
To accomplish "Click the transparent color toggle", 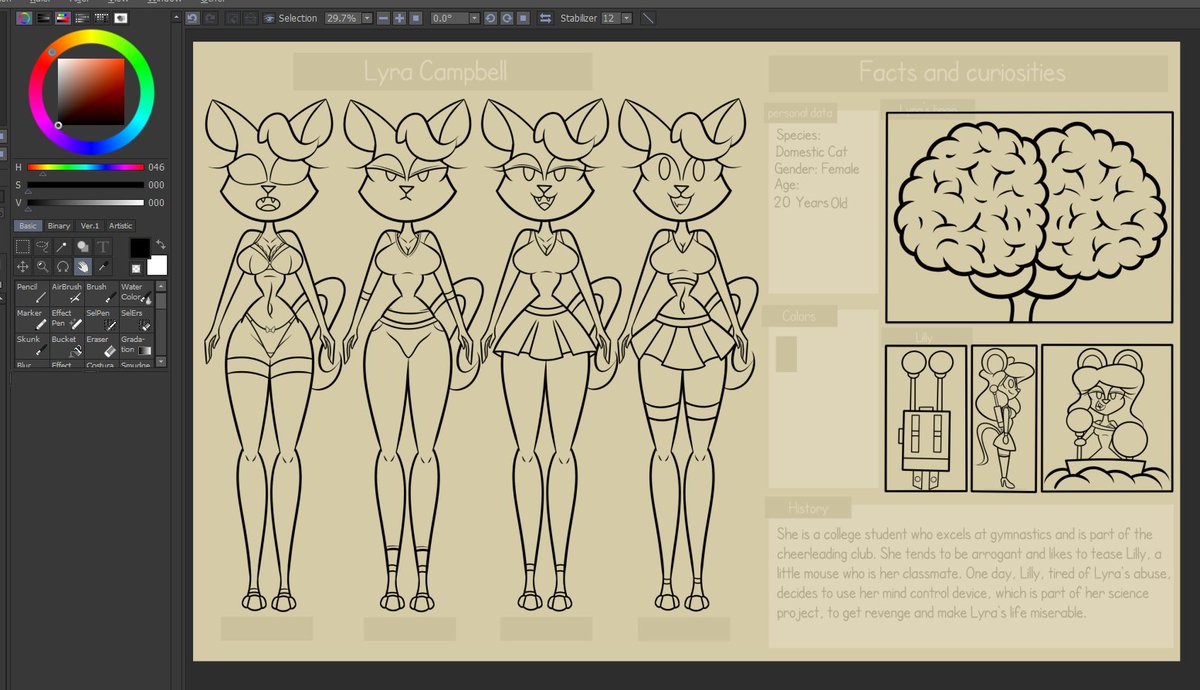I will point(136,268).
